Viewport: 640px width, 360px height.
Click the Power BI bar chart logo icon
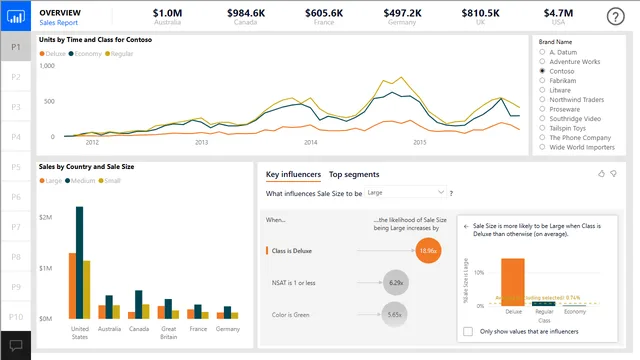(16, 16)
